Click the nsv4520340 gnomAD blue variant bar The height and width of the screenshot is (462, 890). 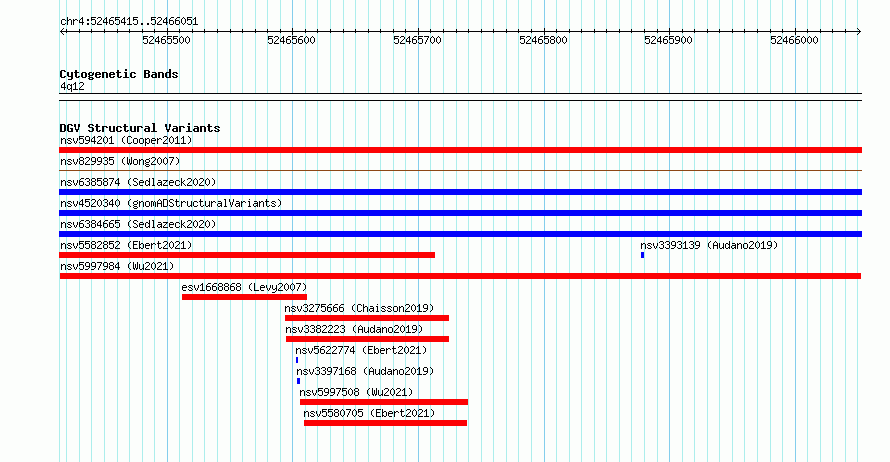(460, 213)
